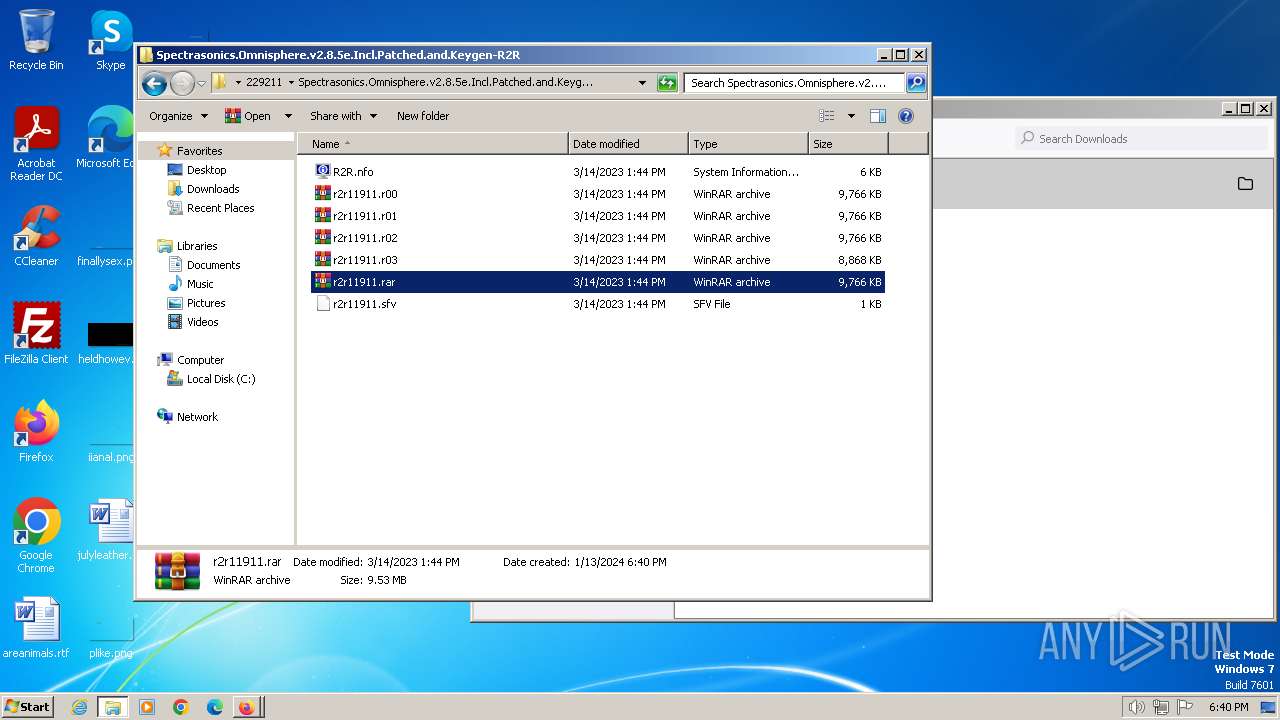The width and height of the screenshot is (1280, 720).
Task: Sort by the Size column header
Action: pos(848,144)
